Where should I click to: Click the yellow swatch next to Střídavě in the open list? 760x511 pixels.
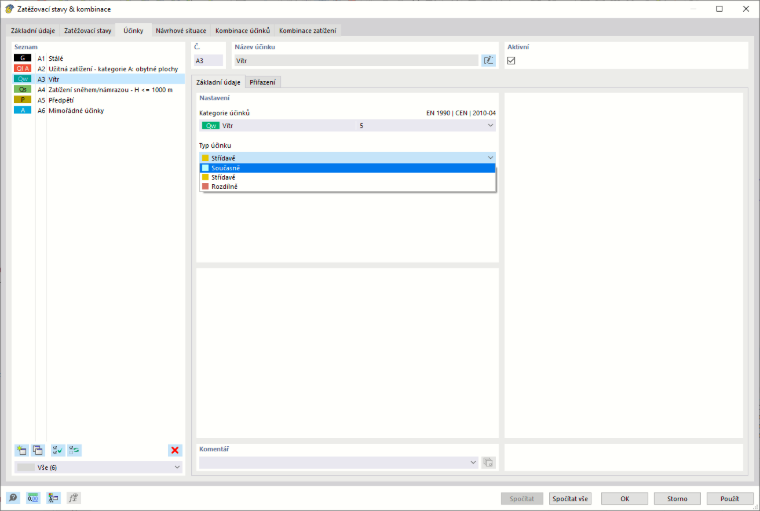point(206,177)
